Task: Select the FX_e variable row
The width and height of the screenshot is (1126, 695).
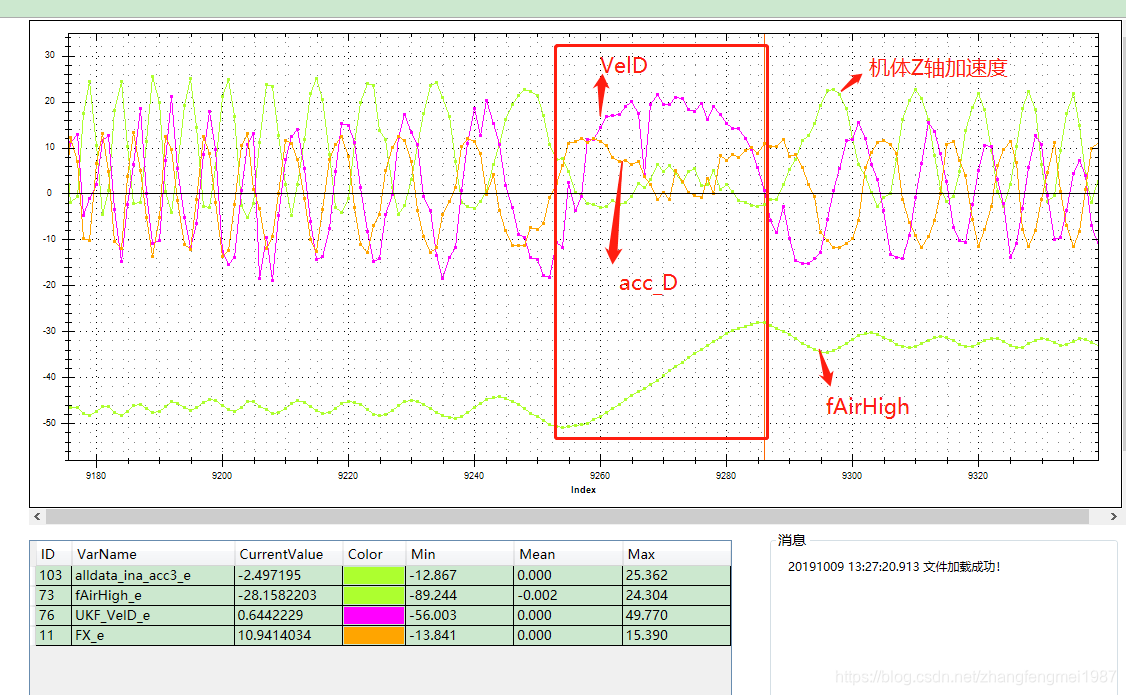Action: click(x=383, y=635)
